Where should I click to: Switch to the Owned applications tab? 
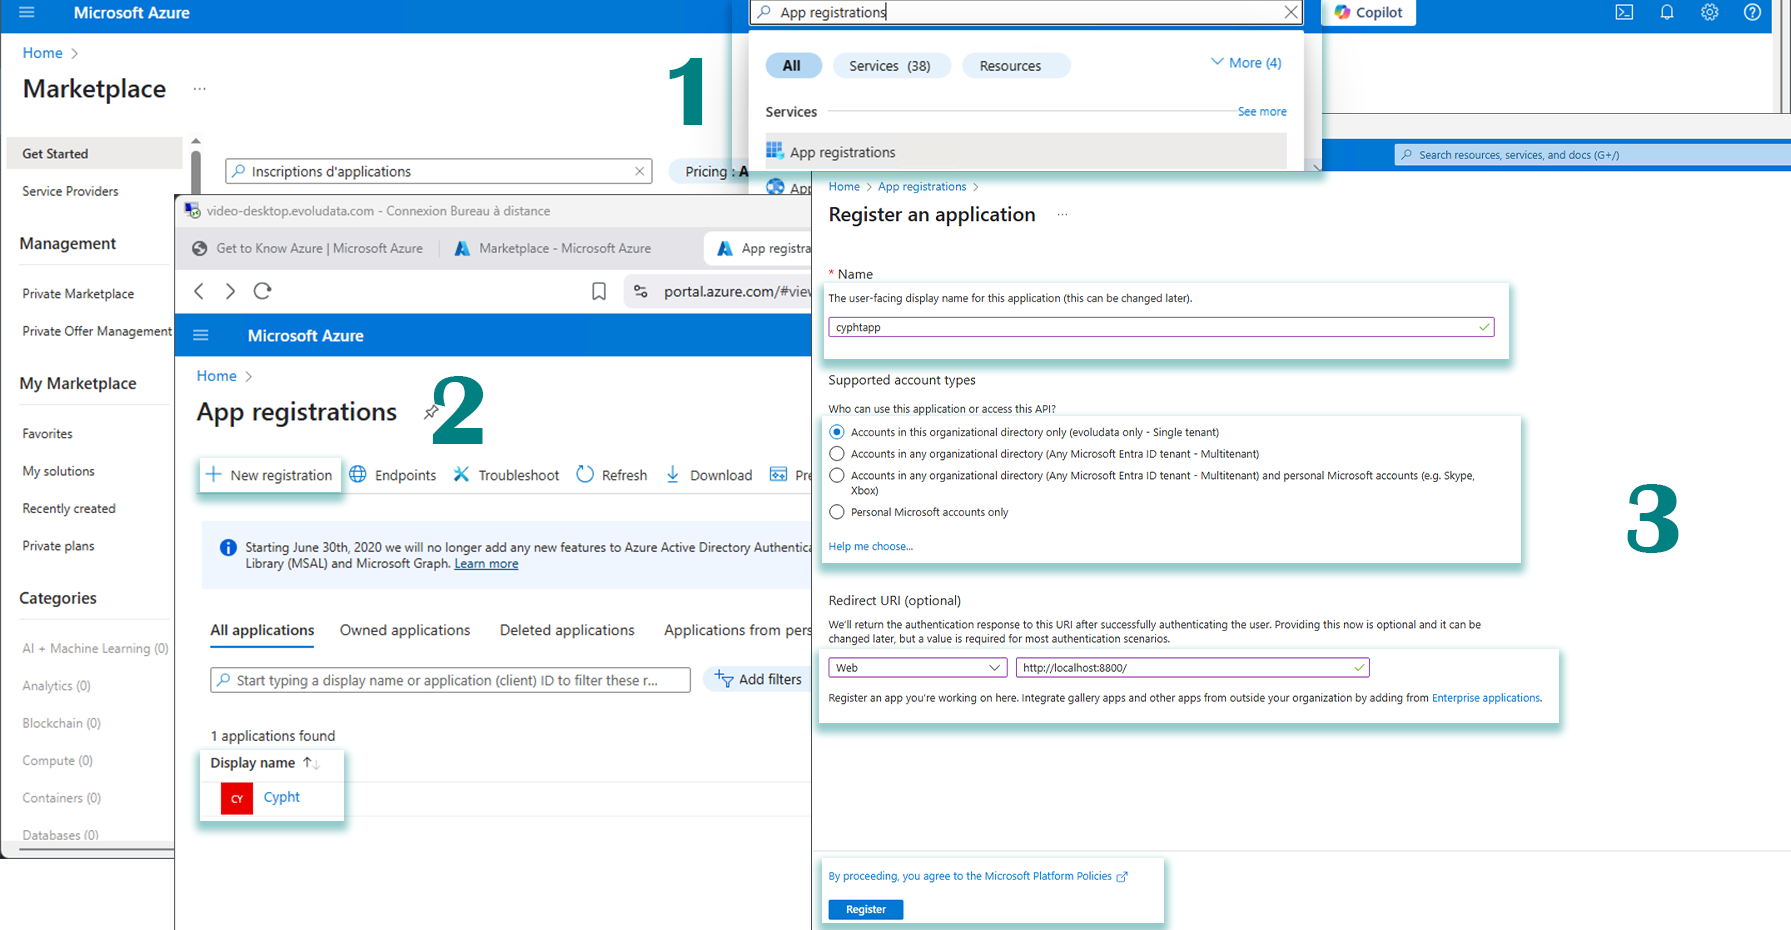[x=405, y=630]
